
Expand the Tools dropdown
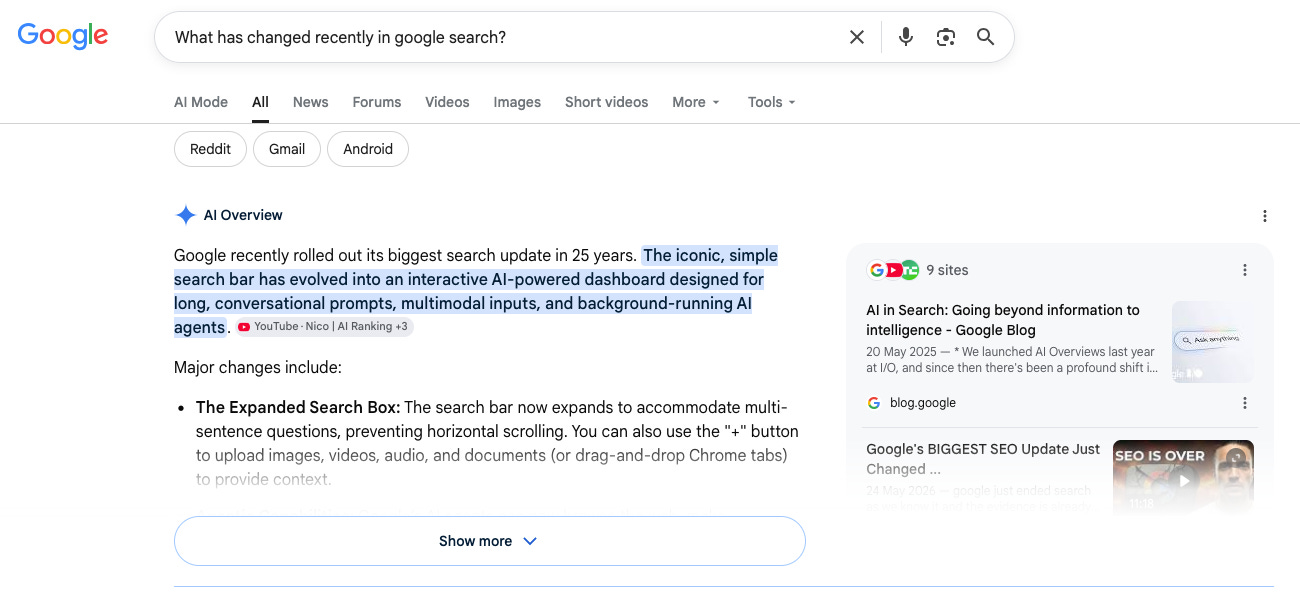pyautogui.click(x=772, y=102)
